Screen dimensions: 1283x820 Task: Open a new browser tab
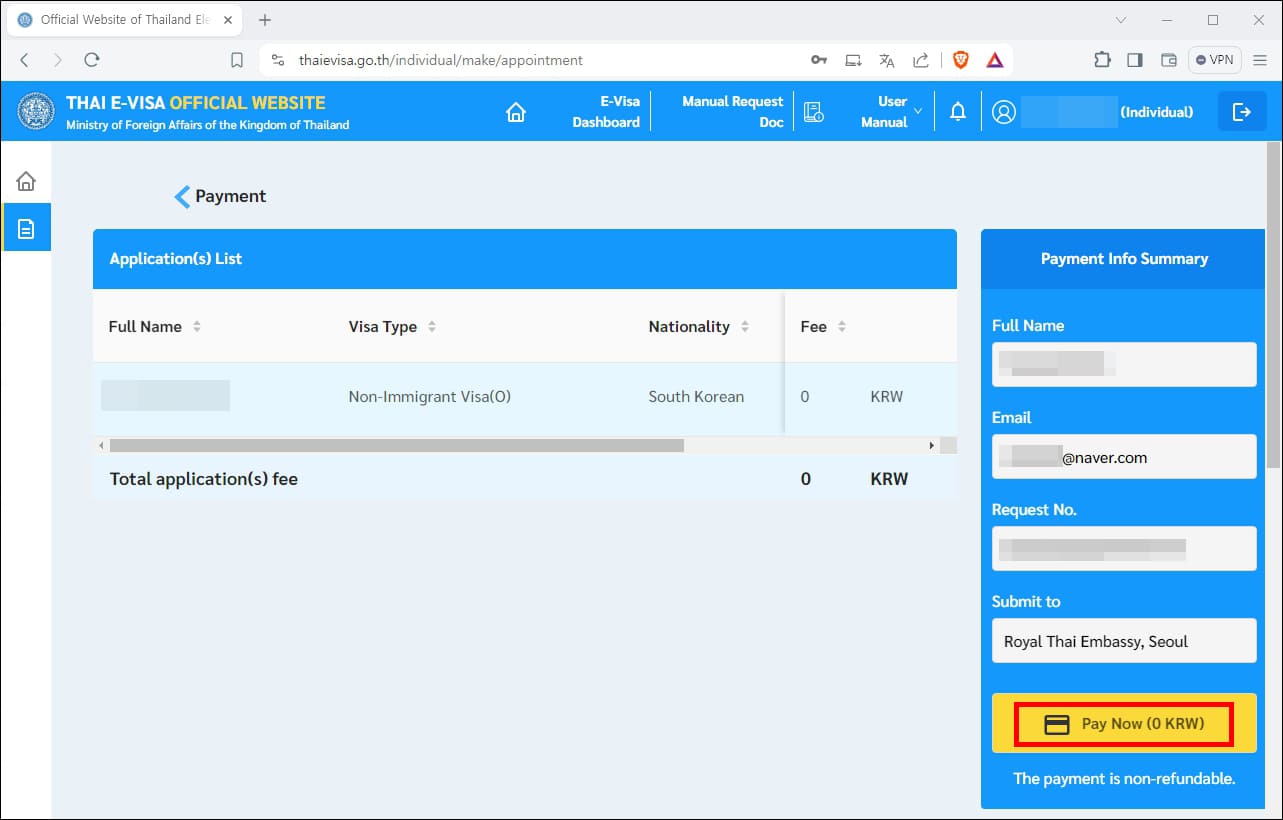[x=265, y=20]
